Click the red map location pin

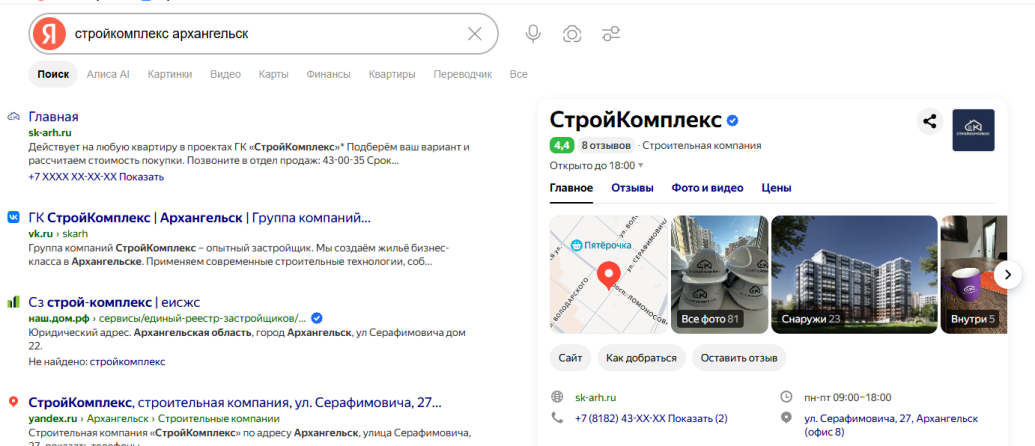[608, 276]
